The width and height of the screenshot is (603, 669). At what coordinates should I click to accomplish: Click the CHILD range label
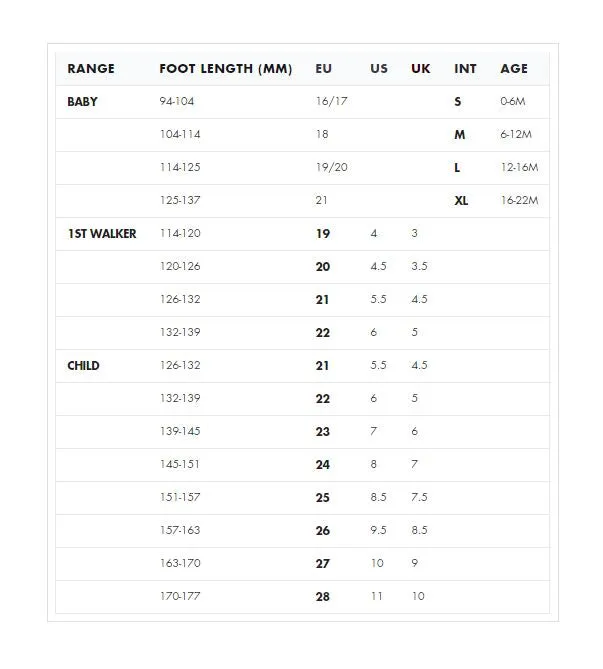coord(83,366)
